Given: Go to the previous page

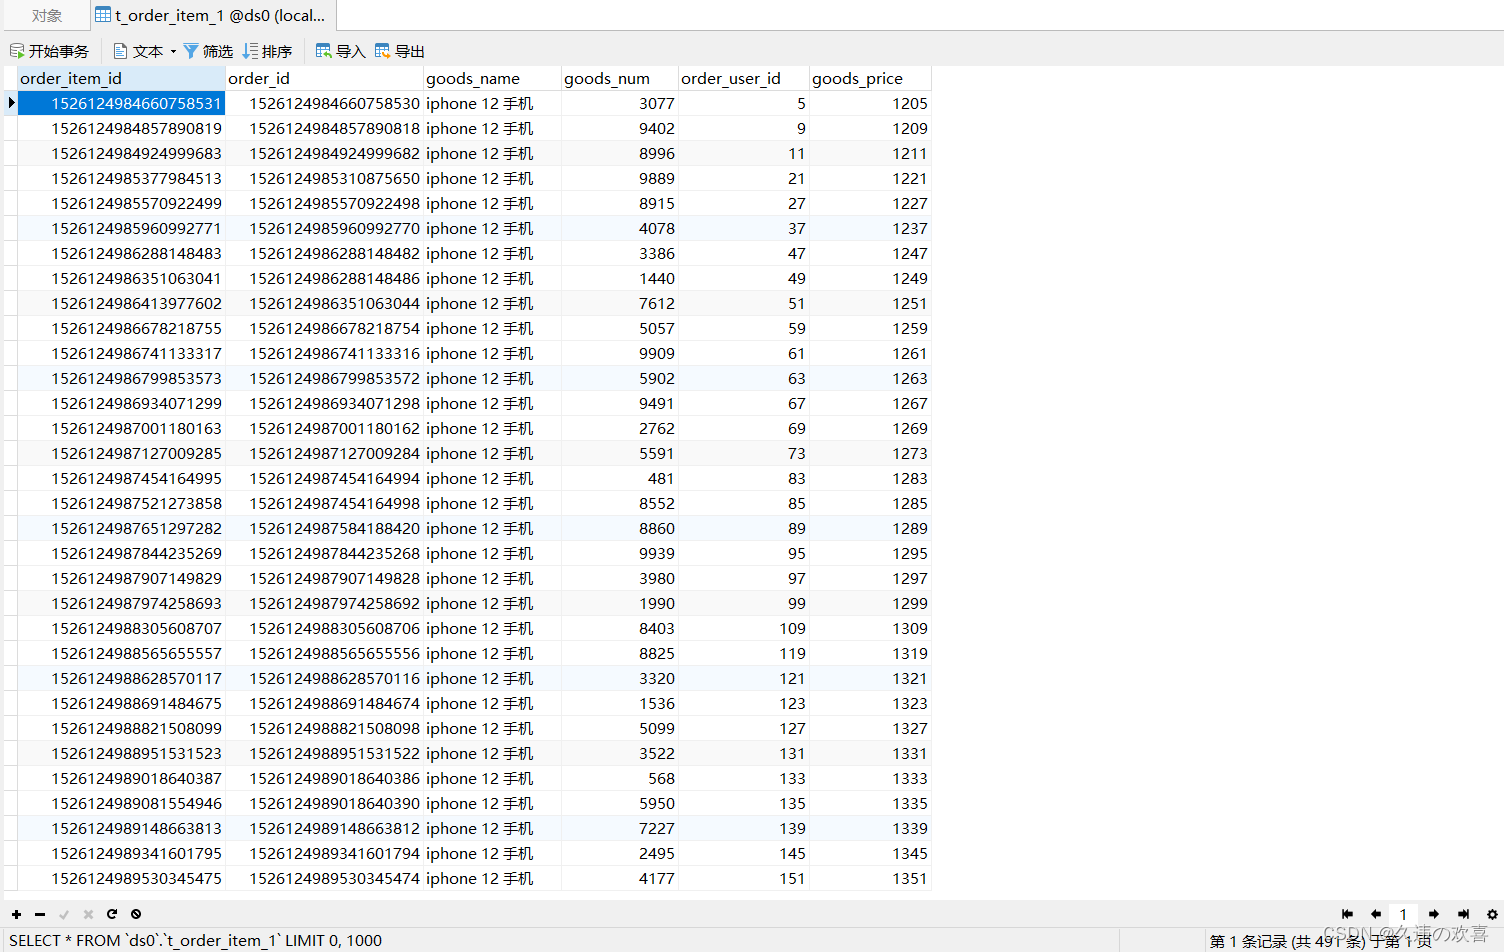Looking at the screenshot, I should [x=1376, y=914].
